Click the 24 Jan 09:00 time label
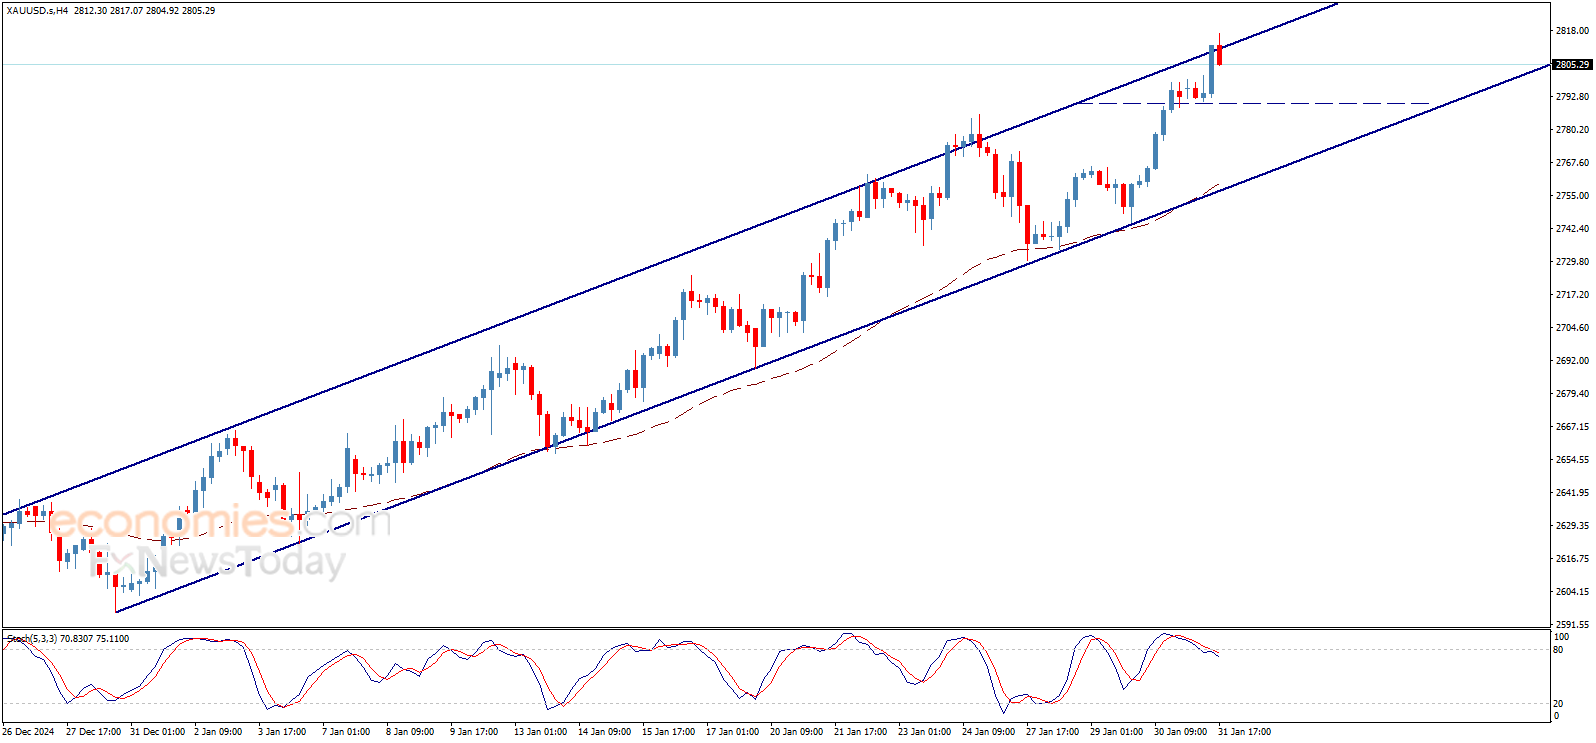 pos(989,732)
